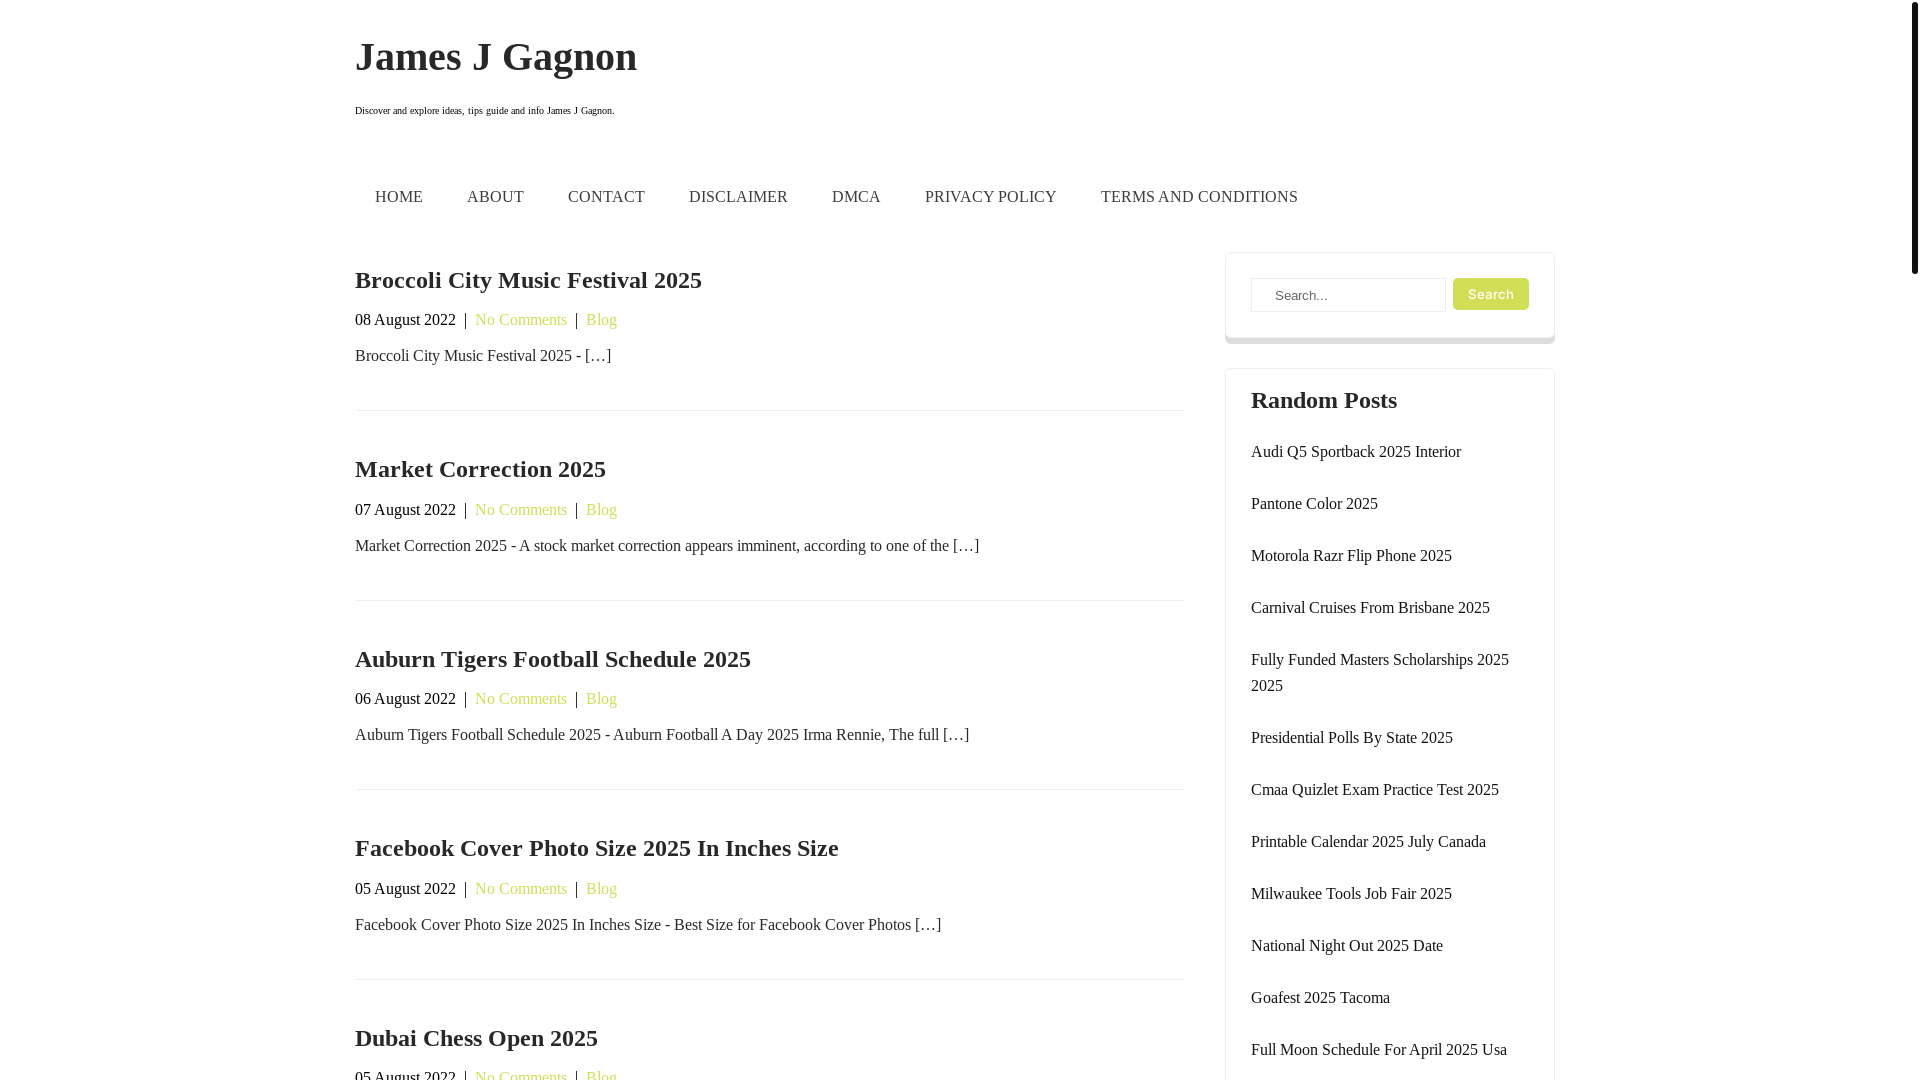Viewport: 1920px width, 1080px height.
Task: Open No Comments link for Broccoli City post
Action: 521,320
